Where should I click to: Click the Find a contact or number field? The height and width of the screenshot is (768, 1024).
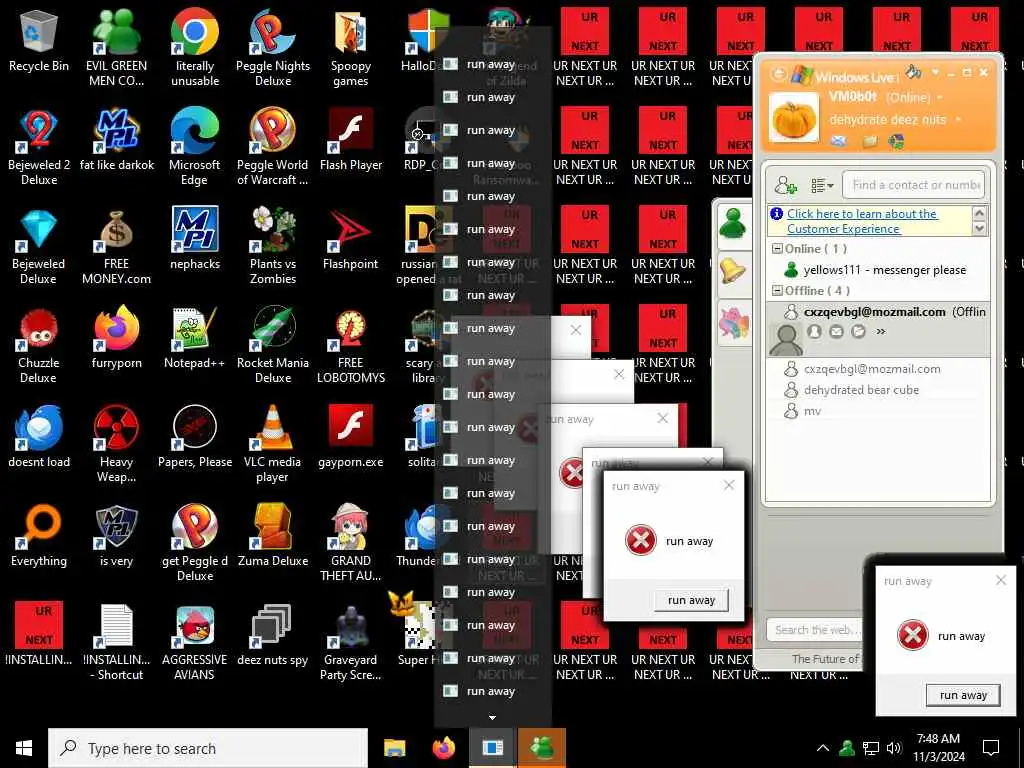pyautogui.click(x=914, y=185)
